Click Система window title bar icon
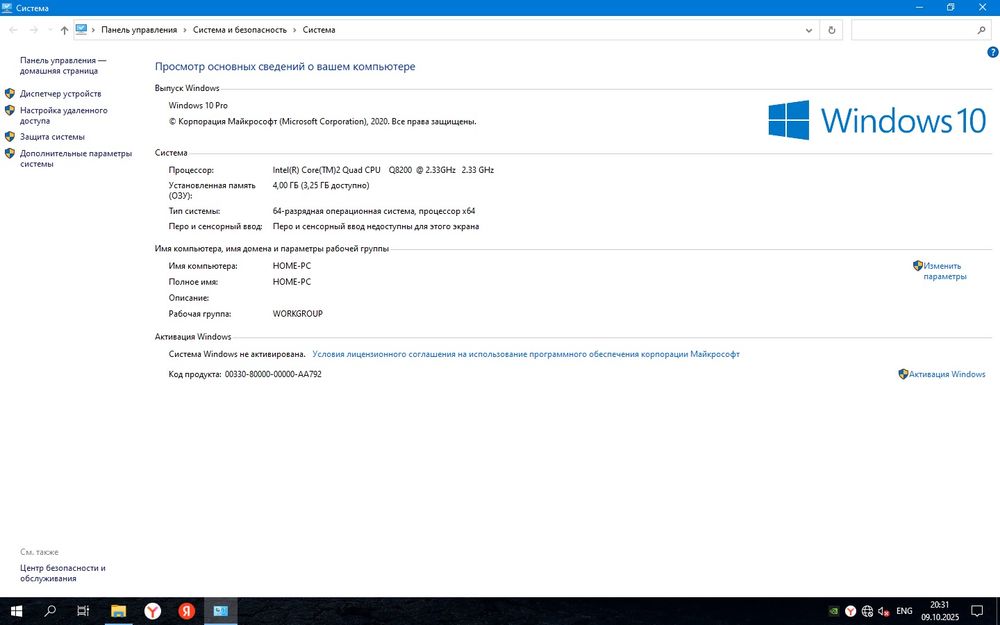The height and width of the screenshot is (625, 1000). point(7,8)
